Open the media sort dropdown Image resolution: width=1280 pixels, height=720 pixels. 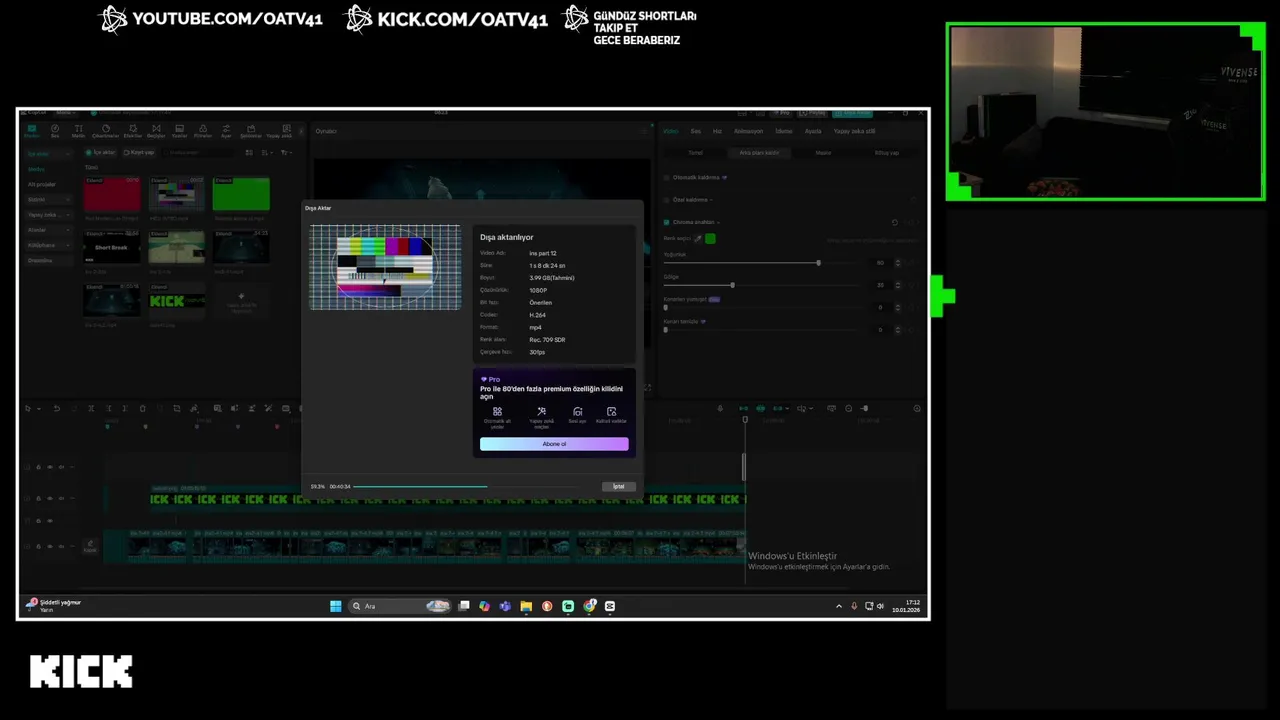[267, 153]
